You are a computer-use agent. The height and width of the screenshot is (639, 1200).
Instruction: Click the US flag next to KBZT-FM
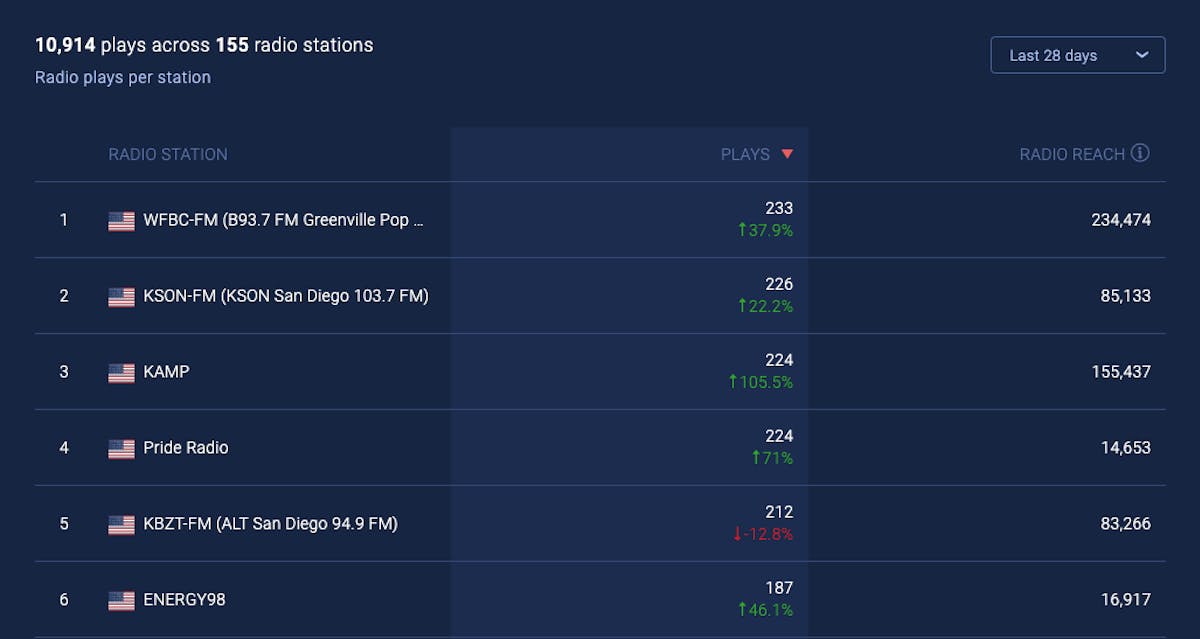[x=121, y=525]
